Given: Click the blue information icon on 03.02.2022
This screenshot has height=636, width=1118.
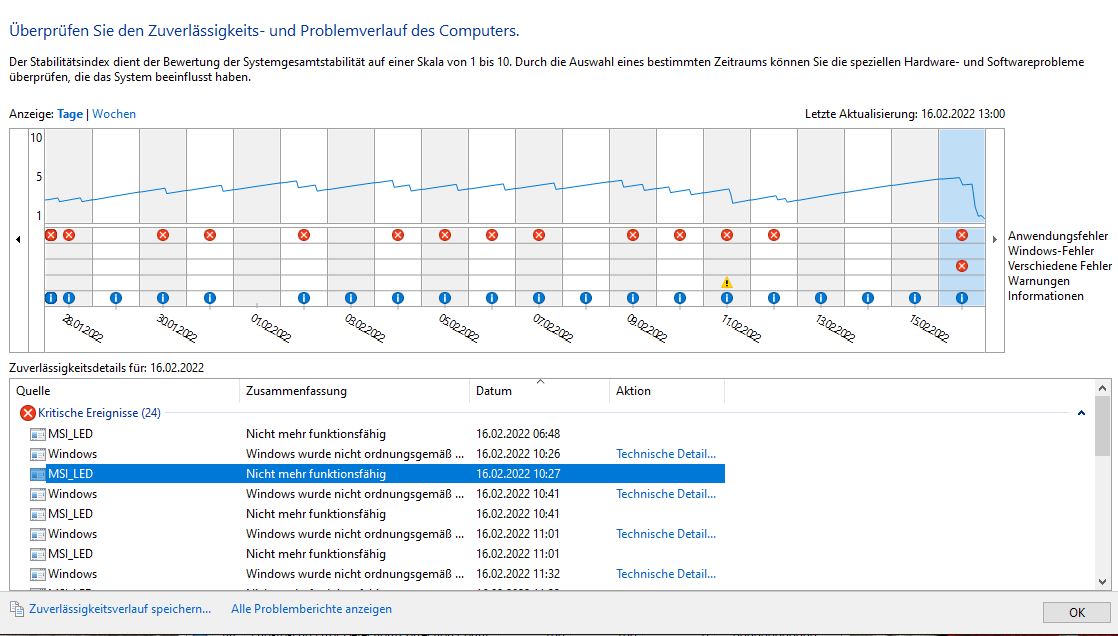Looking at the screenshot, I should click(351, 298).
